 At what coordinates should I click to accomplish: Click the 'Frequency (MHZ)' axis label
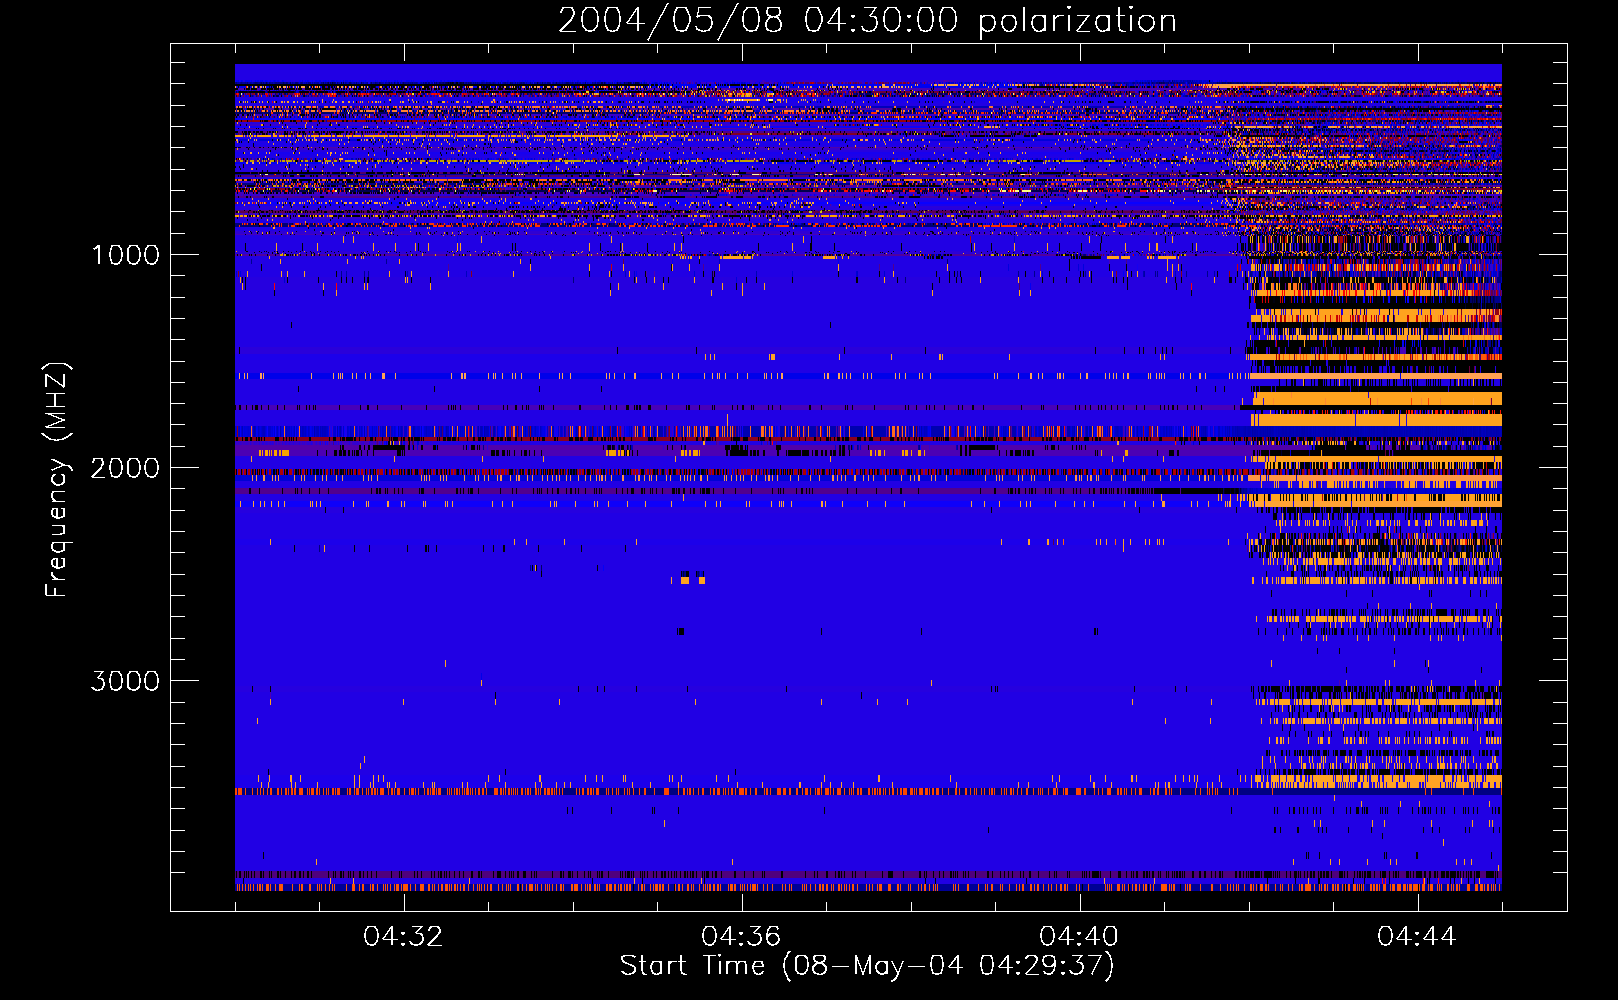[x=56, y=480]
